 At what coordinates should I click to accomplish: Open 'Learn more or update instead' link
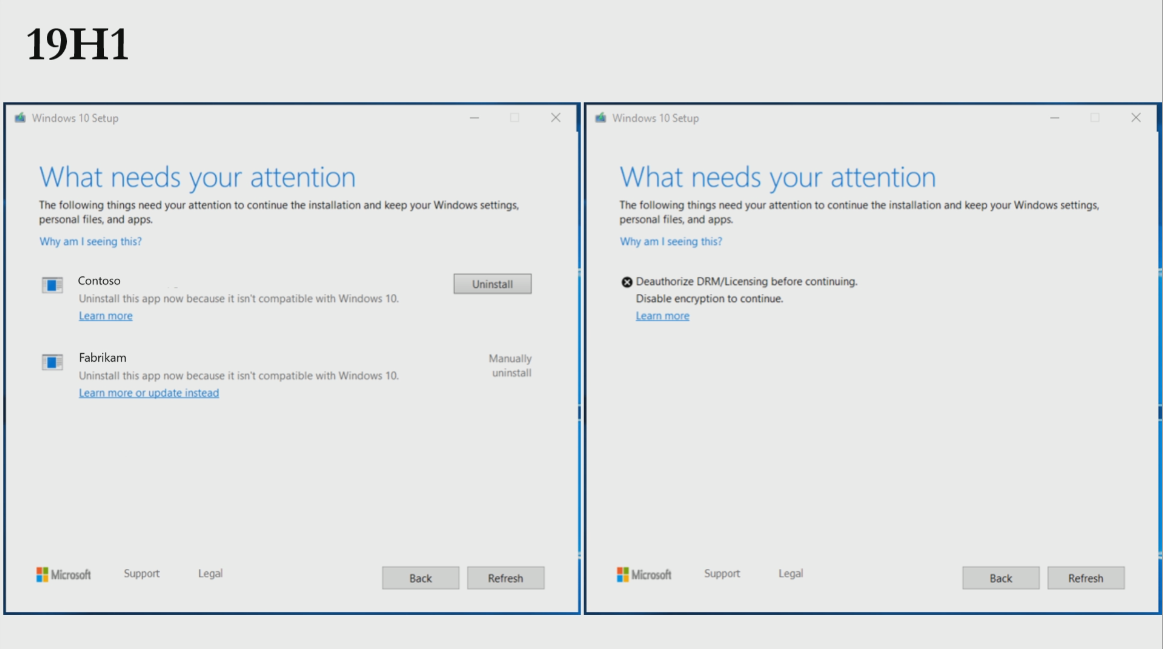[148, 393]
